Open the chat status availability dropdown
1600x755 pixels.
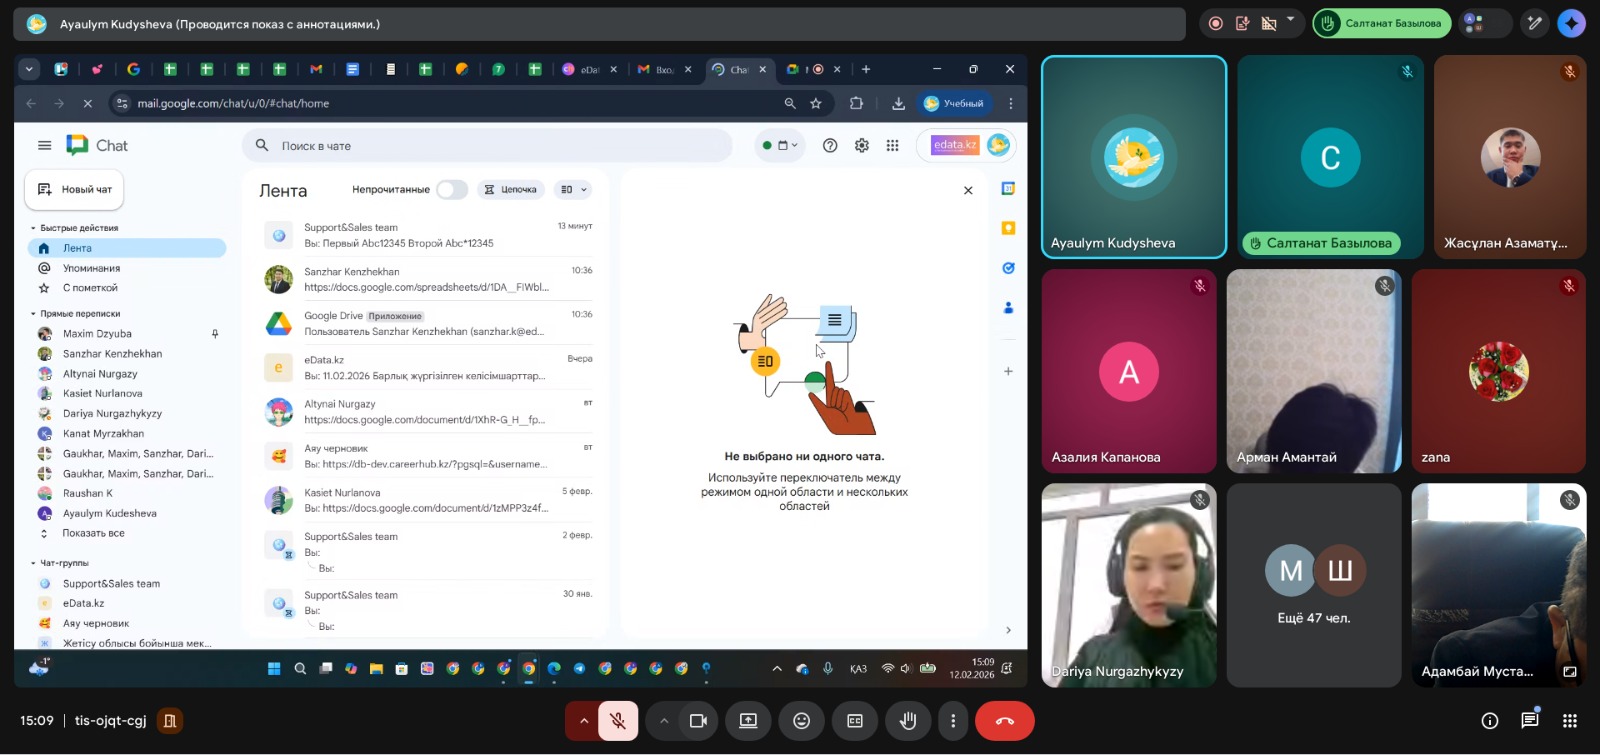coord(781,146)
